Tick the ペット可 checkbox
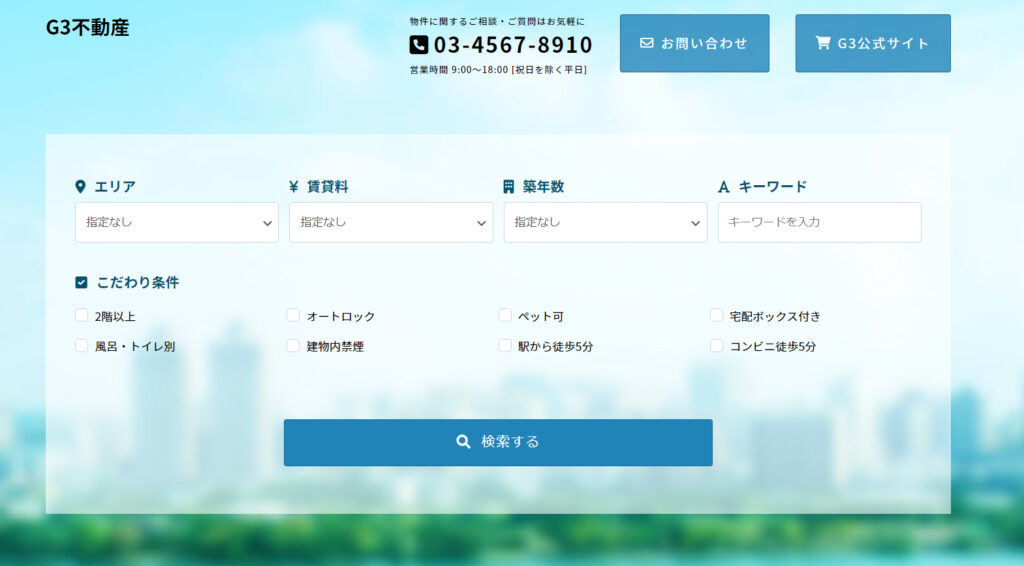 [505, 316]
